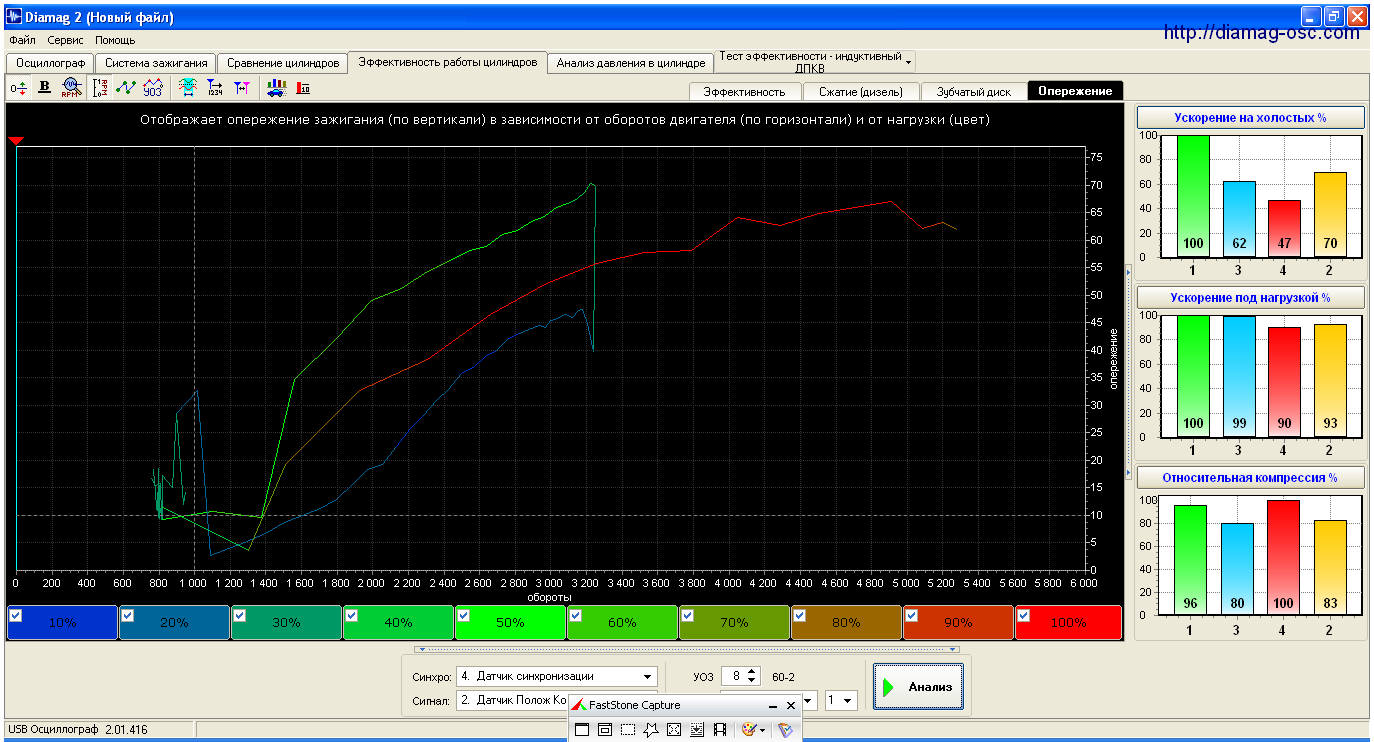The image size is (1374, 742).
Task: FastStone Capture: open settings icon
Action: (785, 729)
